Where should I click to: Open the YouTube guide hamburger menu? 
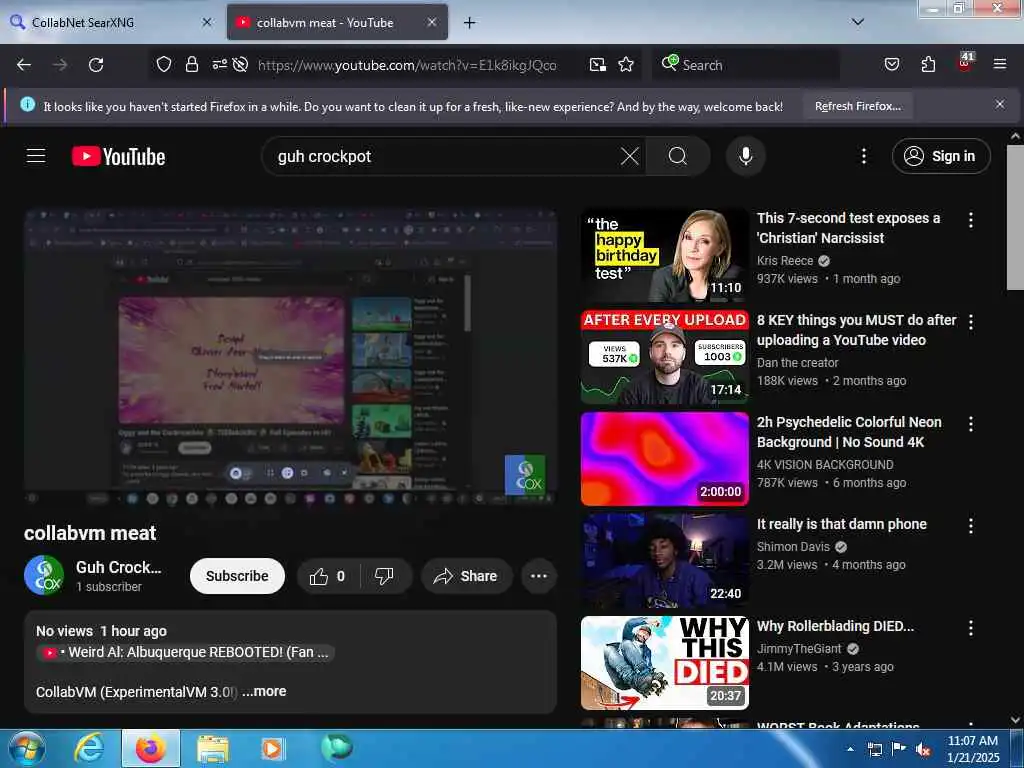36,156
